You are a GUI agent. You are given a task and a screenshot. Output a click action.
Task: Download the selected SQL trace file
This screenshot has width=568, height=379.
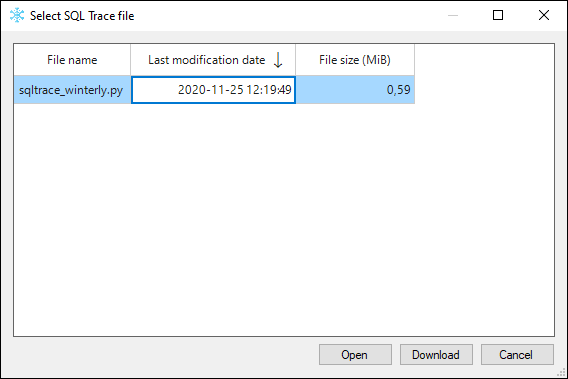coord(436,354)
